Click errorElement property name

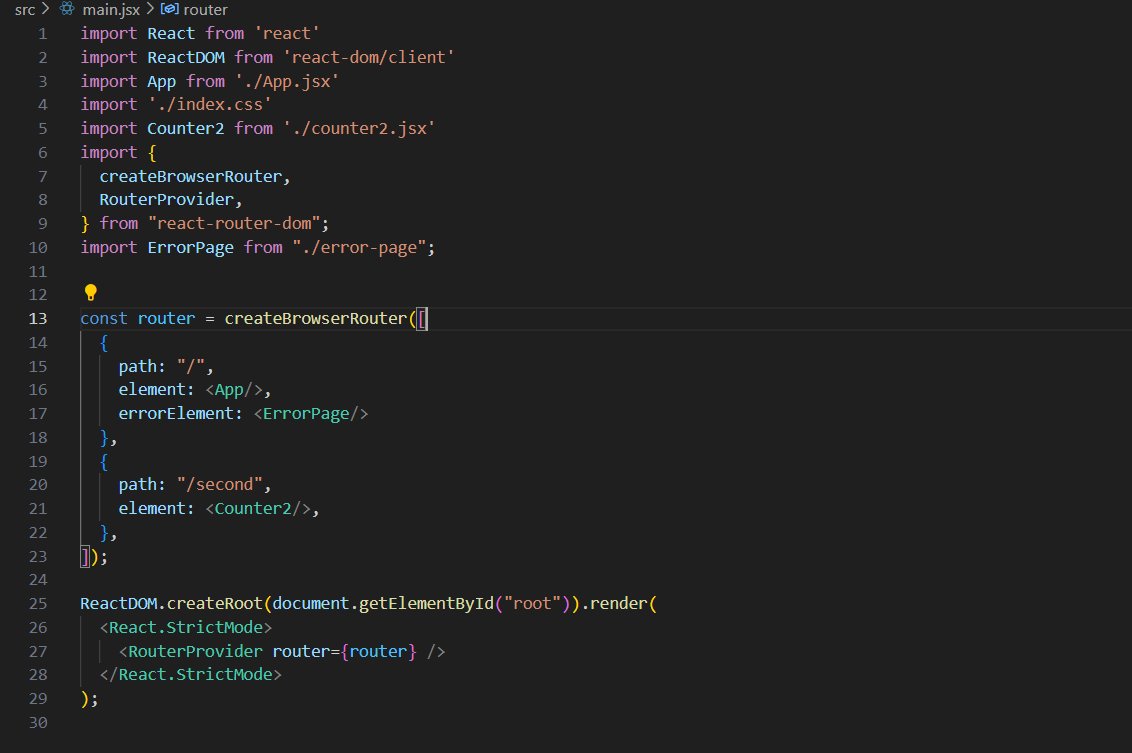176,414
